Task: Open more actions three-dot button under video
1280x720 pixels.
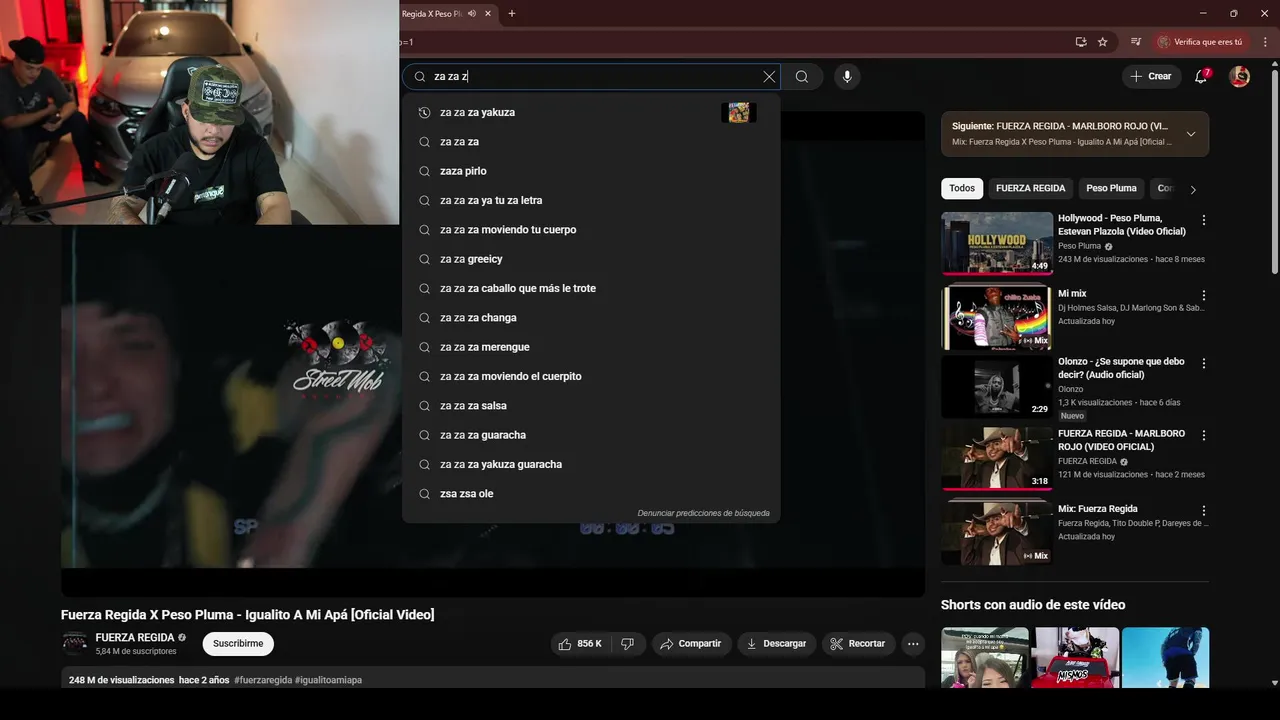Action: click(913, 644)
